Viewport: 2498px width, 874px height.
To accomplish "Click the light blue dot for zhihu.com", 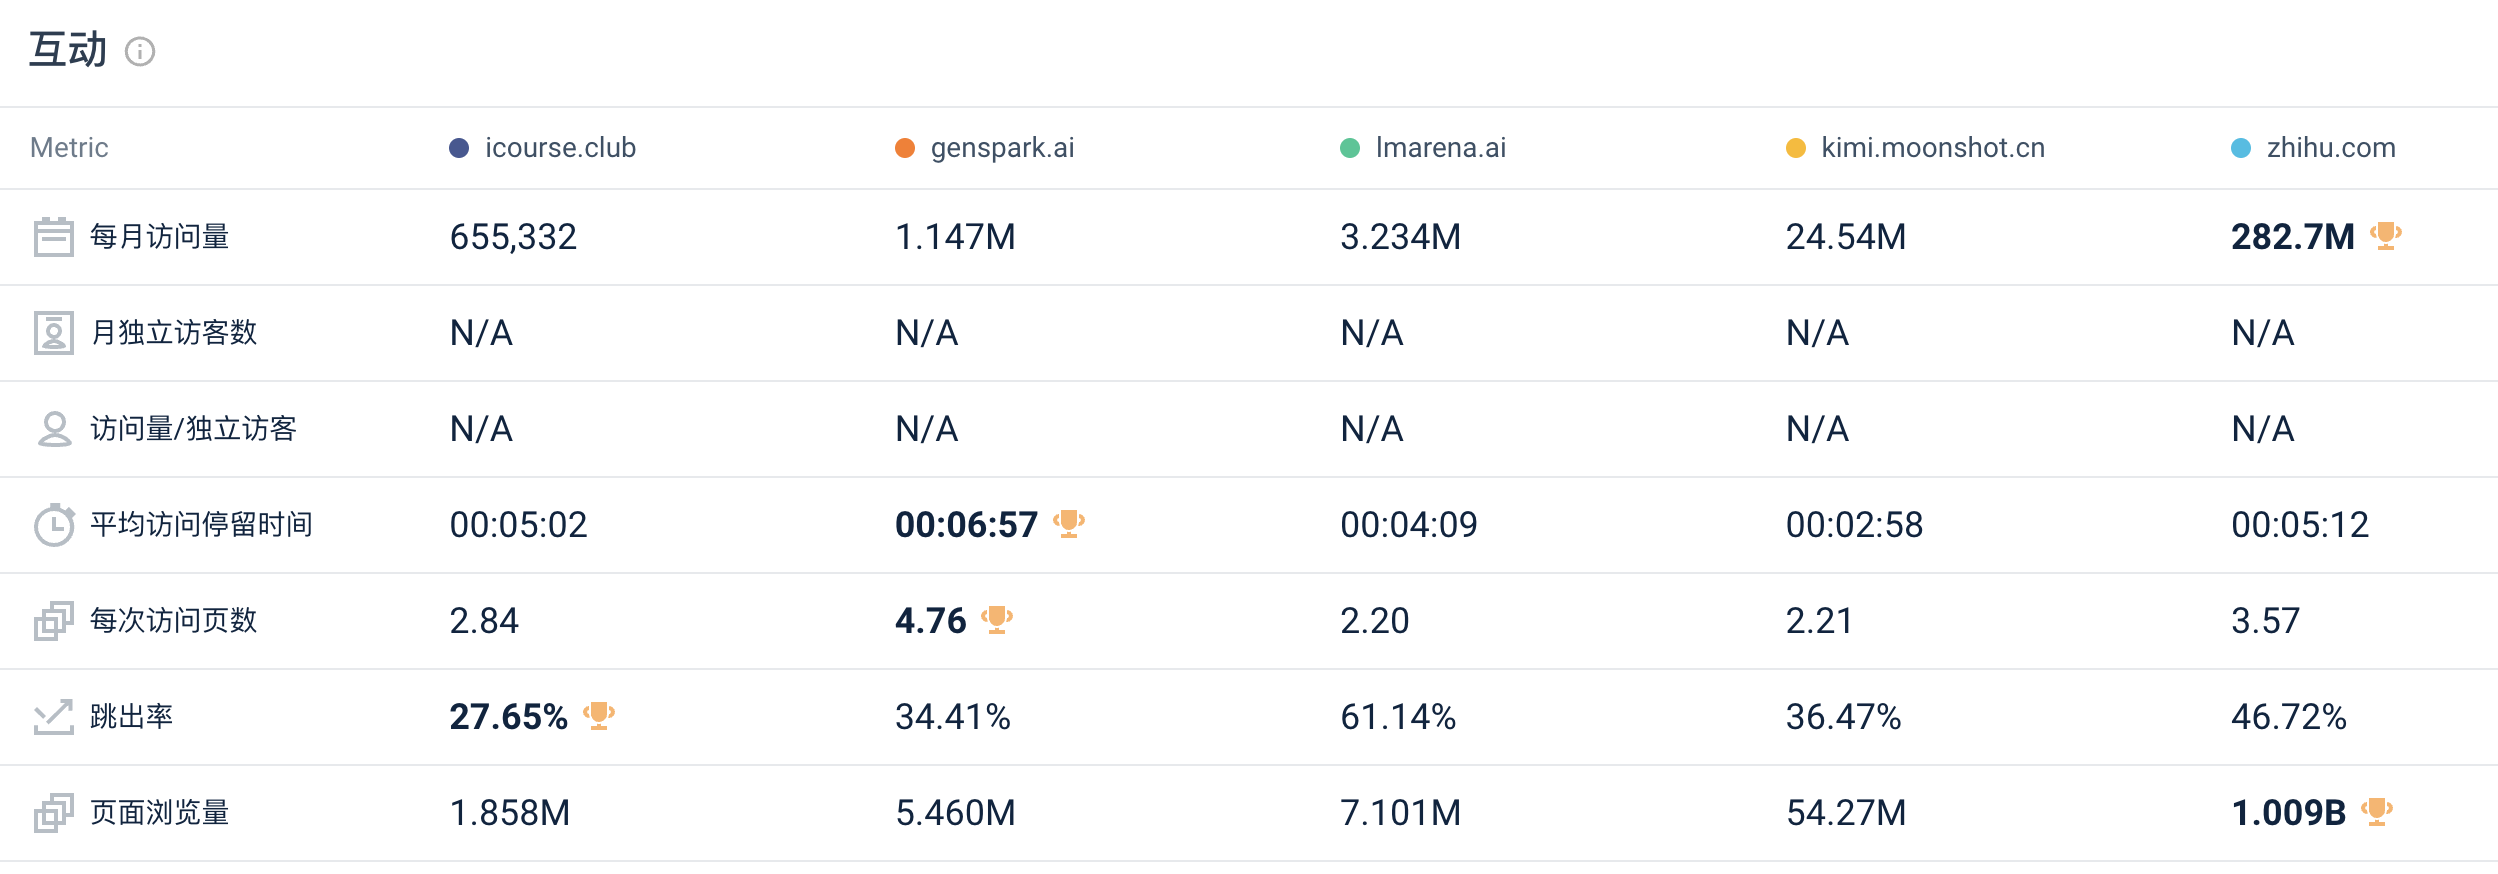I will click(2241, 148).
